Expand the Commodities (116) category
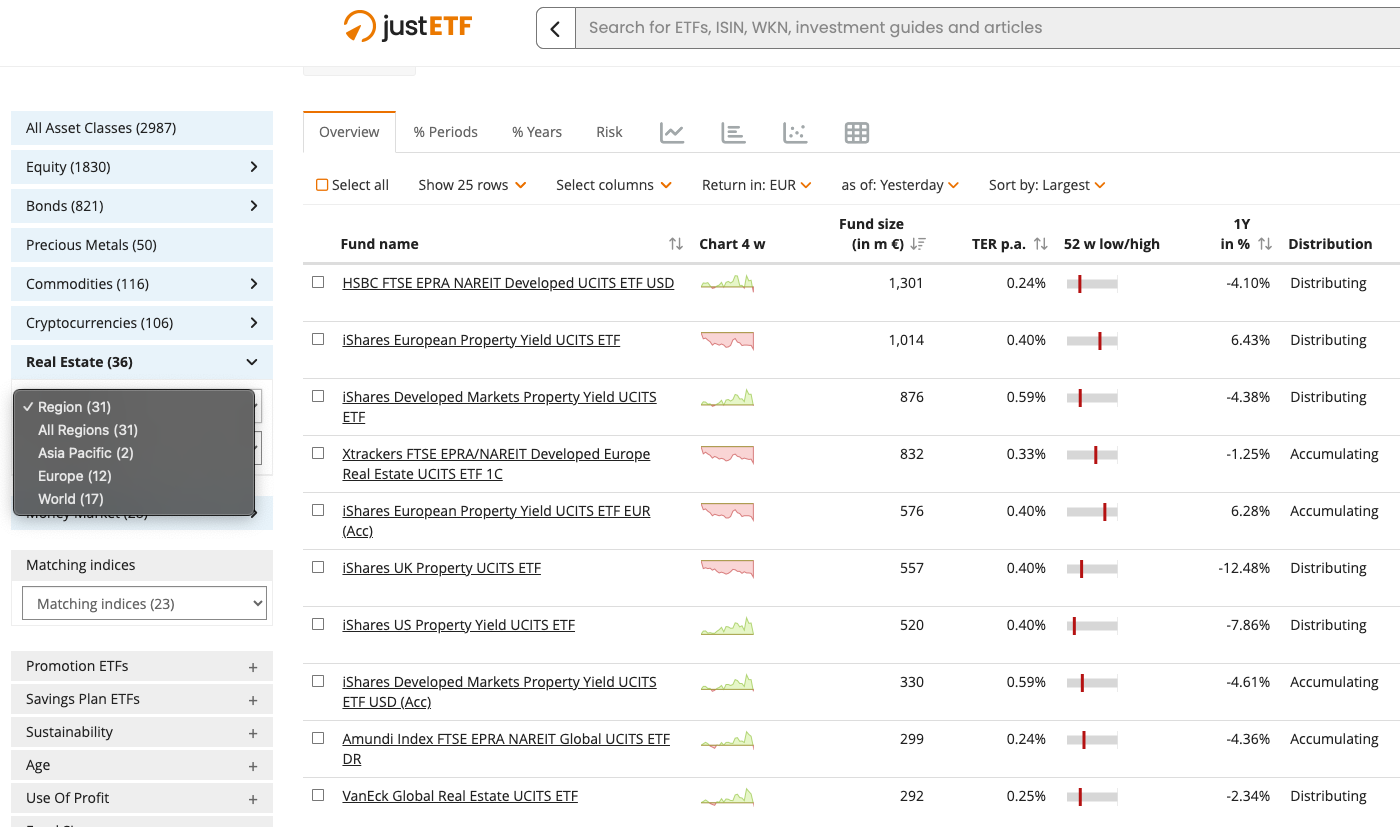The image size is (1400, 827). [142, 284]
